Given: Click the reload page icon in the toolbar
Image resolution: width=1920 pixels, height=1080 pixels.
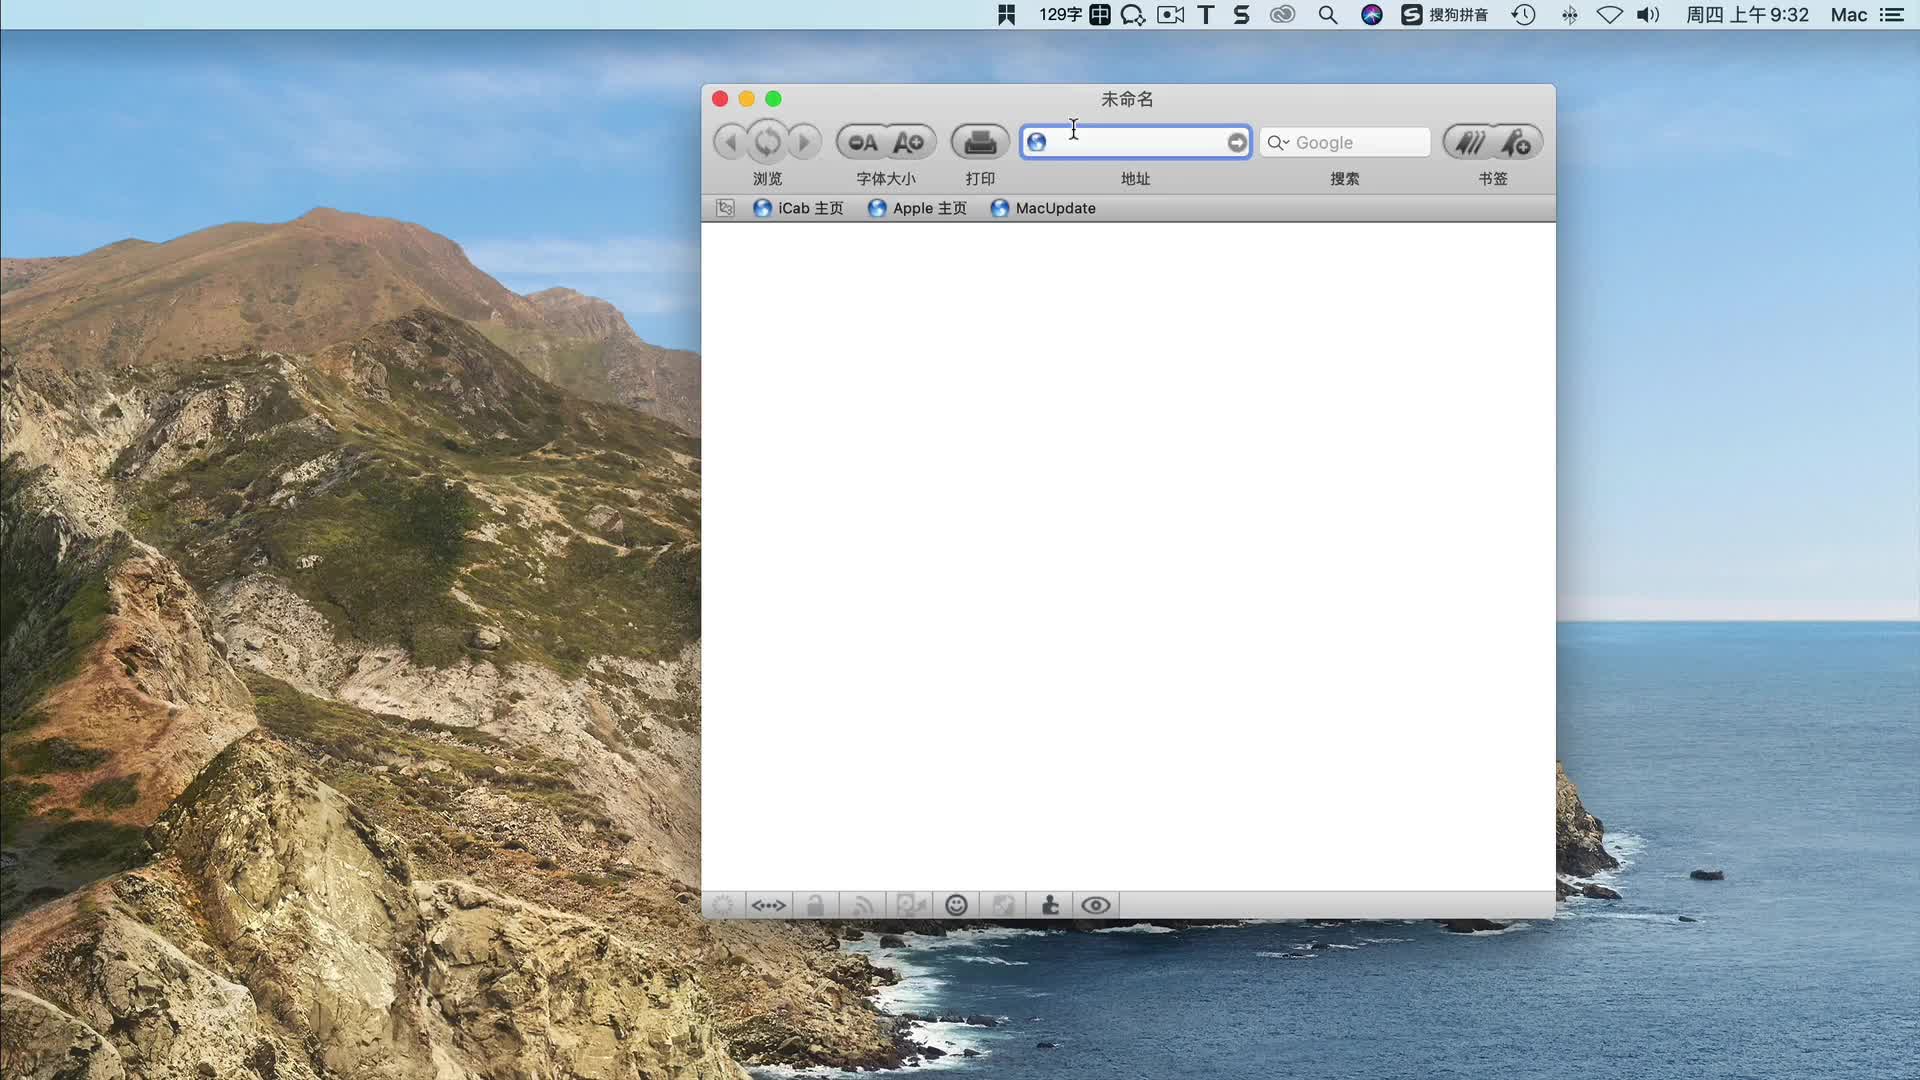Looking at the screenshot, I should pyautogui.click(x=767, y=141).
